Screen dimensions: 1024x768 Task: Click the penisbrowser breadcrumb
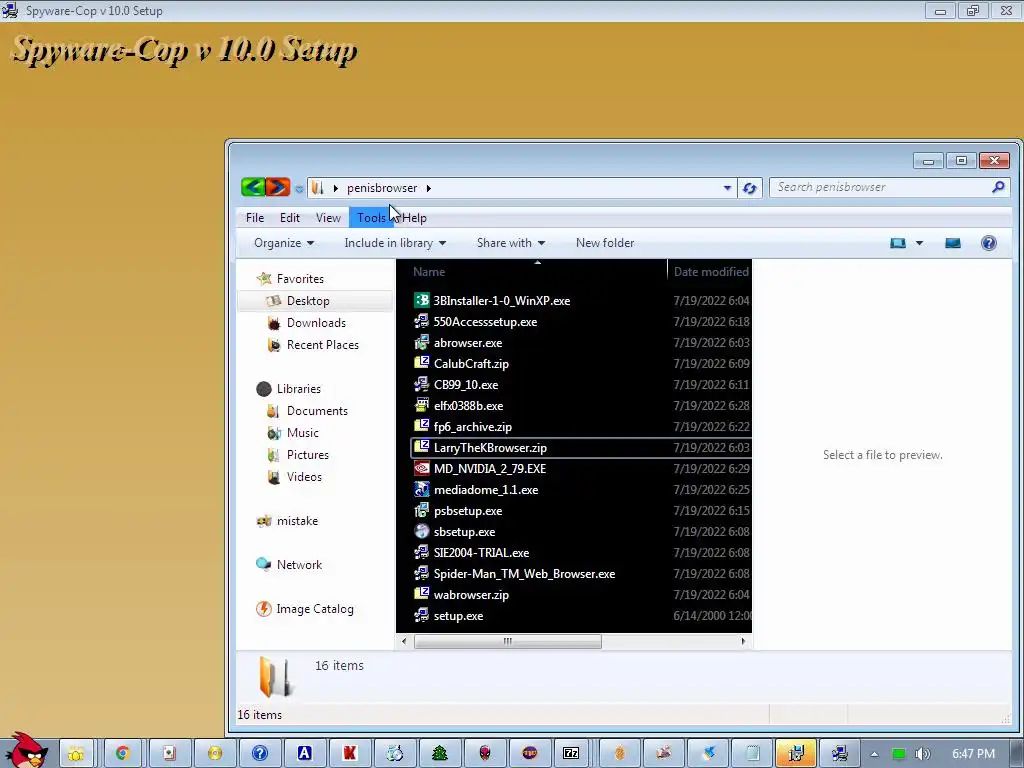click(381, 188)
